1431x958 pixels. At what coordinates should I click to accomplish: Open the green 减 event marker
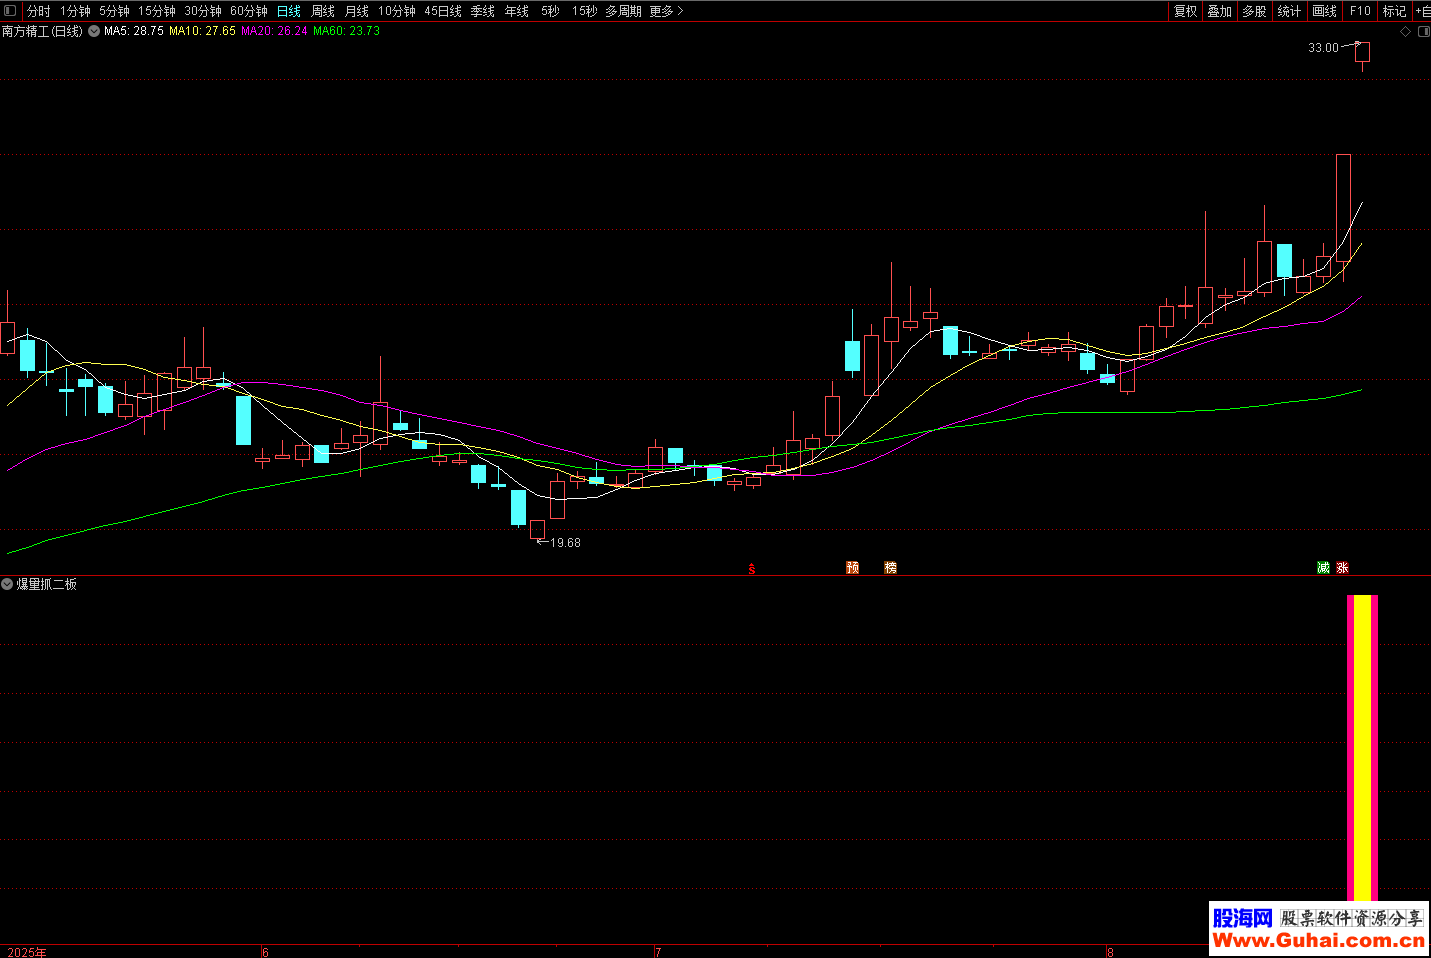[x=1323, y=567]
